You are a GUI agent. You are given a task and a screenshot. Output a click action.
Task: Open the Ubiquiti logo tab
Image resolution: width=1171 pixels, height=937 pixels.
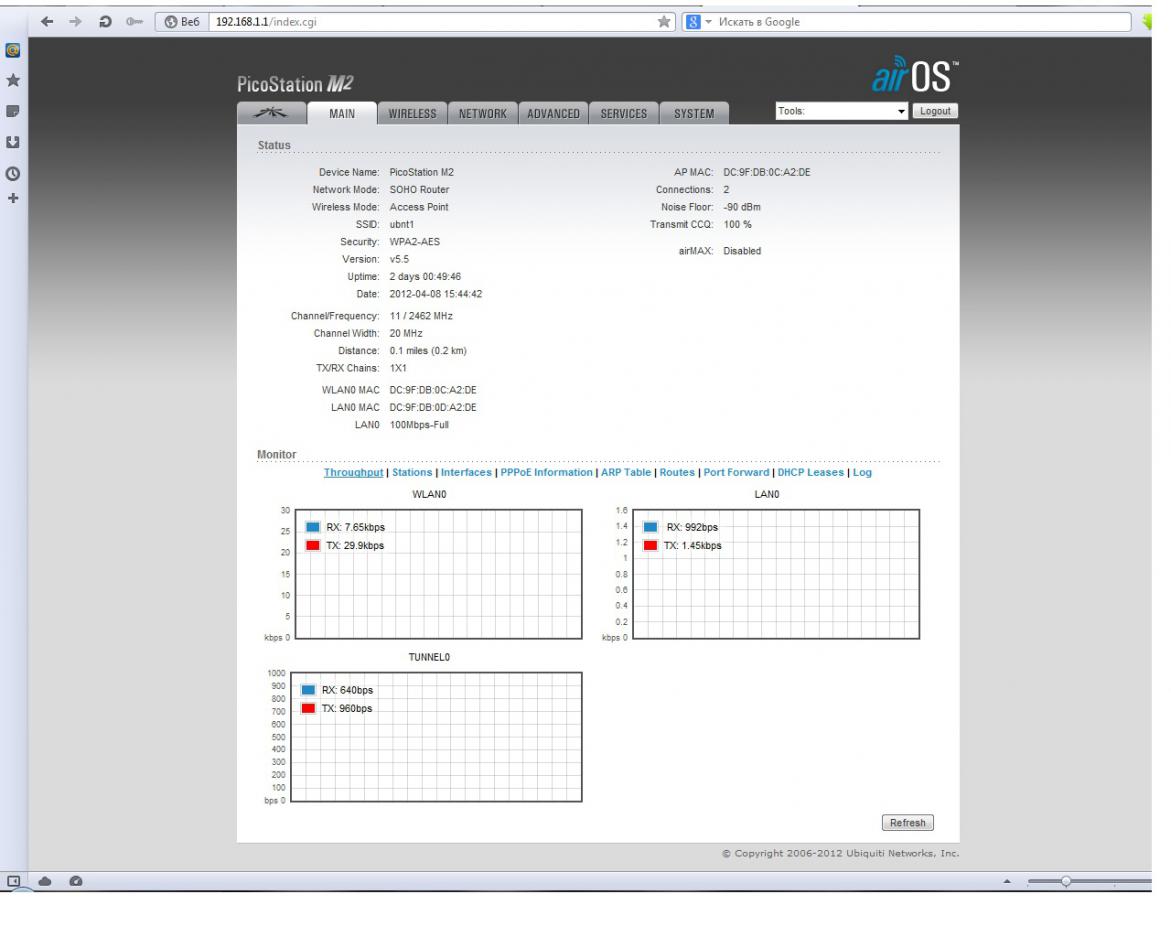coord(271,113)
